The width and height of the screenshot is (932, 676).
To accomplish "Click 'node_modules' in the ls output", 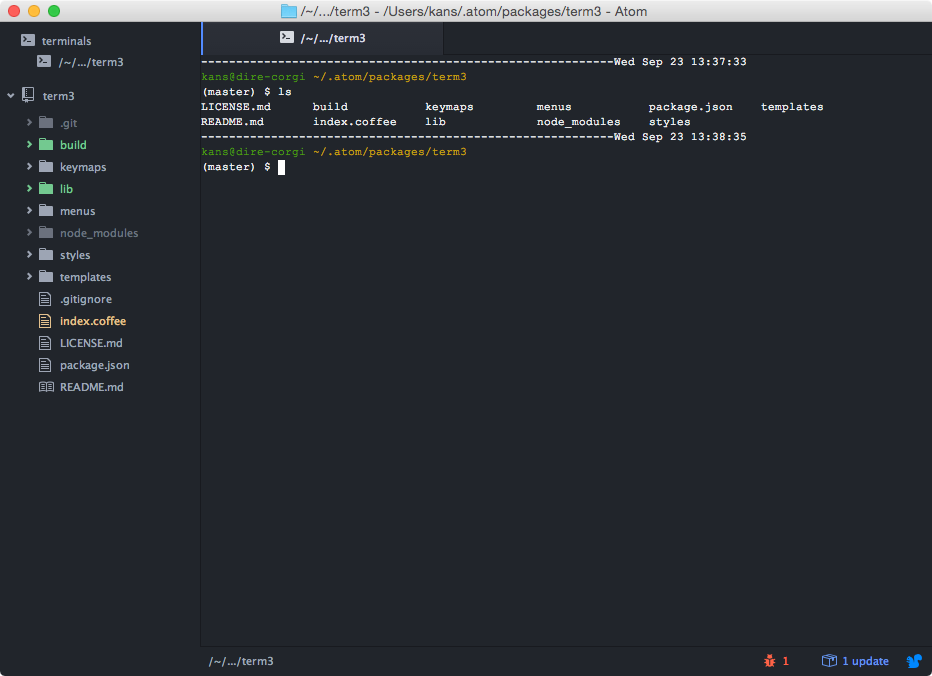I will click(578, 122).
